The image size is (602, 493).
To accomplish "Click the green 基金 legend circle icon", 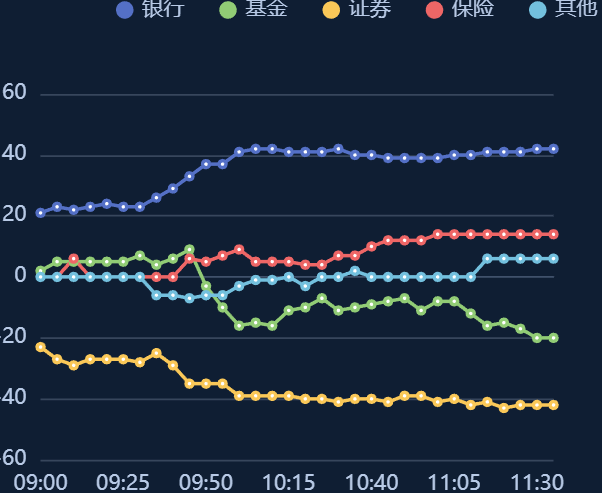I will (228, 10).
